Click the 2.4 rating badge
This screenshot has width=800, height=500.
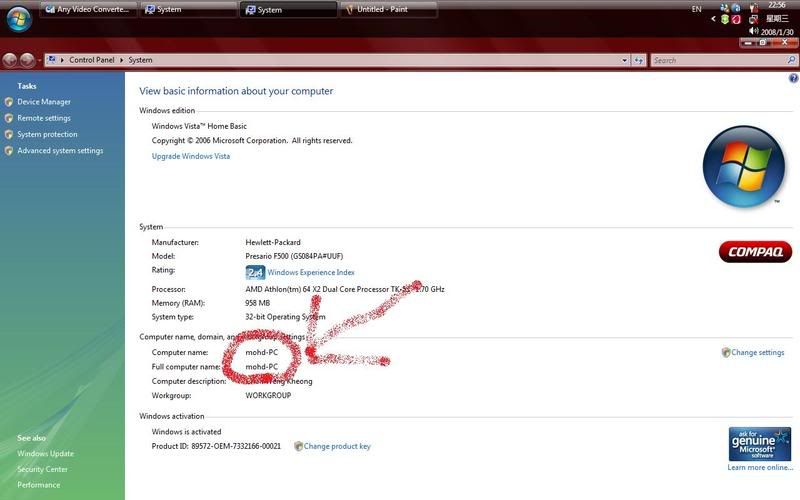(x=255, y=272)
